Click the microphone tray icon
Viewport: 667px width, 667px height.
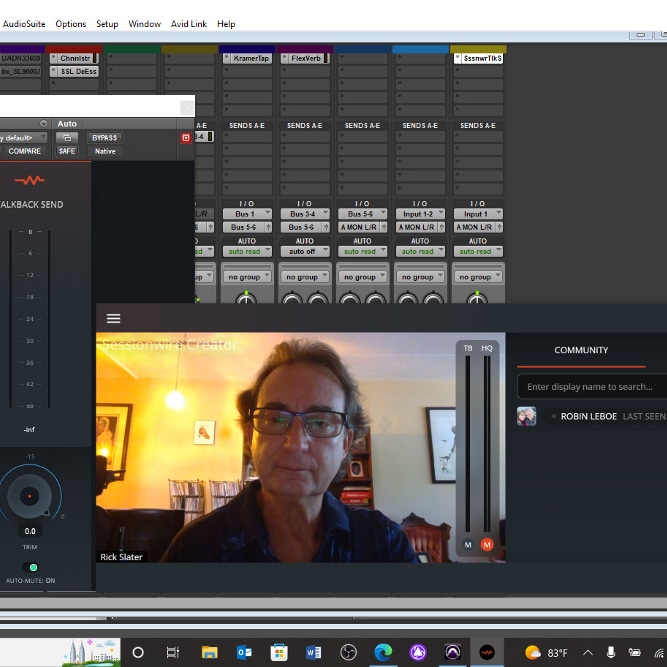(x=610, y=653)
